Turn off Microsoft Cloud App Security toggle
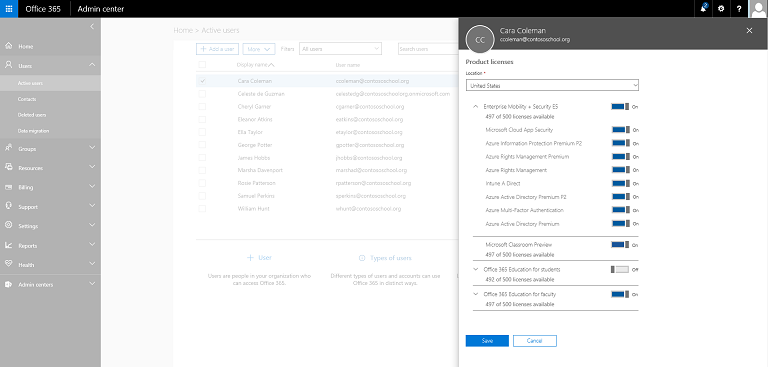 click(620, 130)
